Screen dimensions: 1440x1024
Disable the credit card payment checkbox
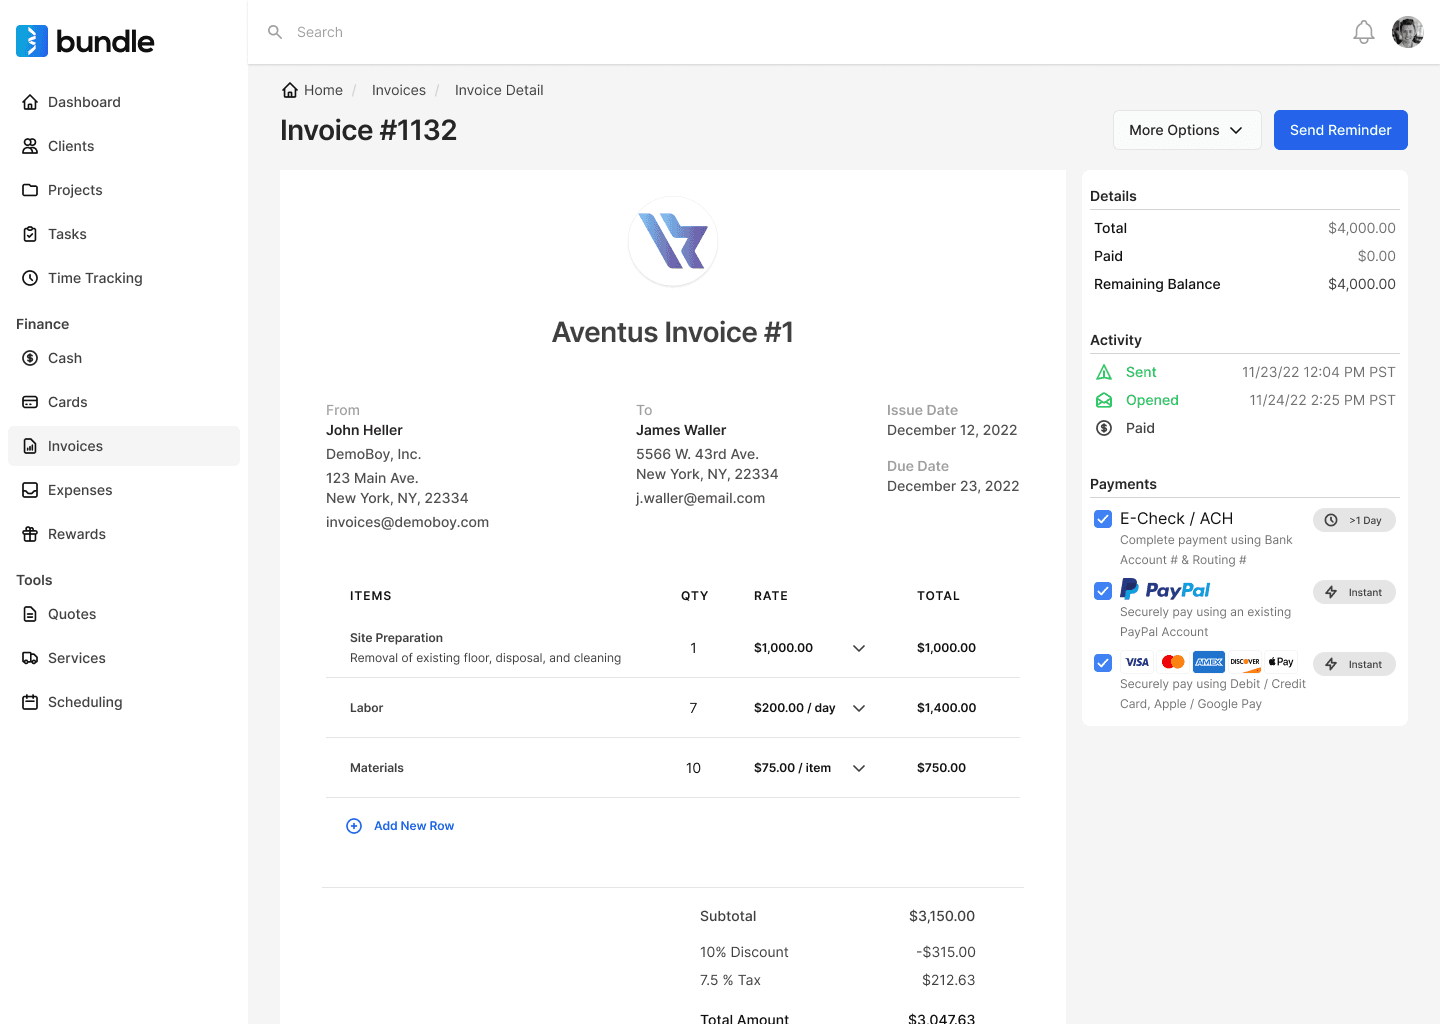point(1103,663)
